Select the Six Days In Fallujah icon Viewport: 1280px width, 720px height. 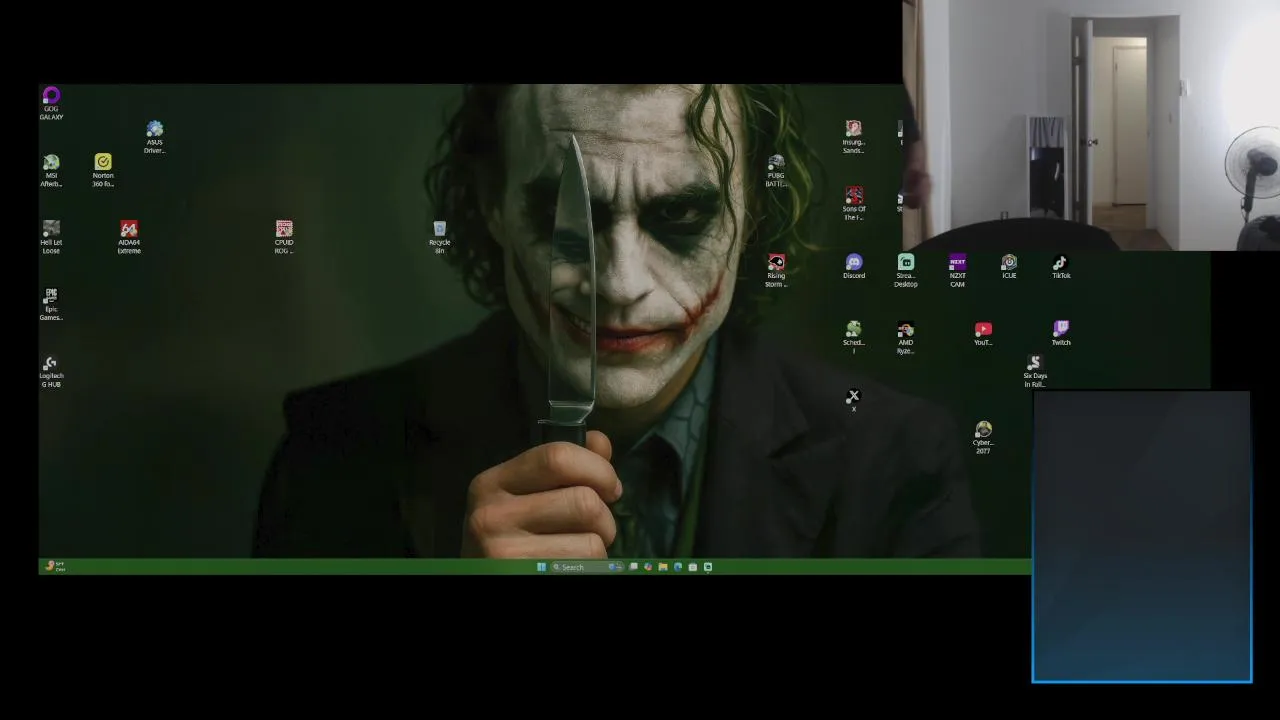tap(1035, 371)
